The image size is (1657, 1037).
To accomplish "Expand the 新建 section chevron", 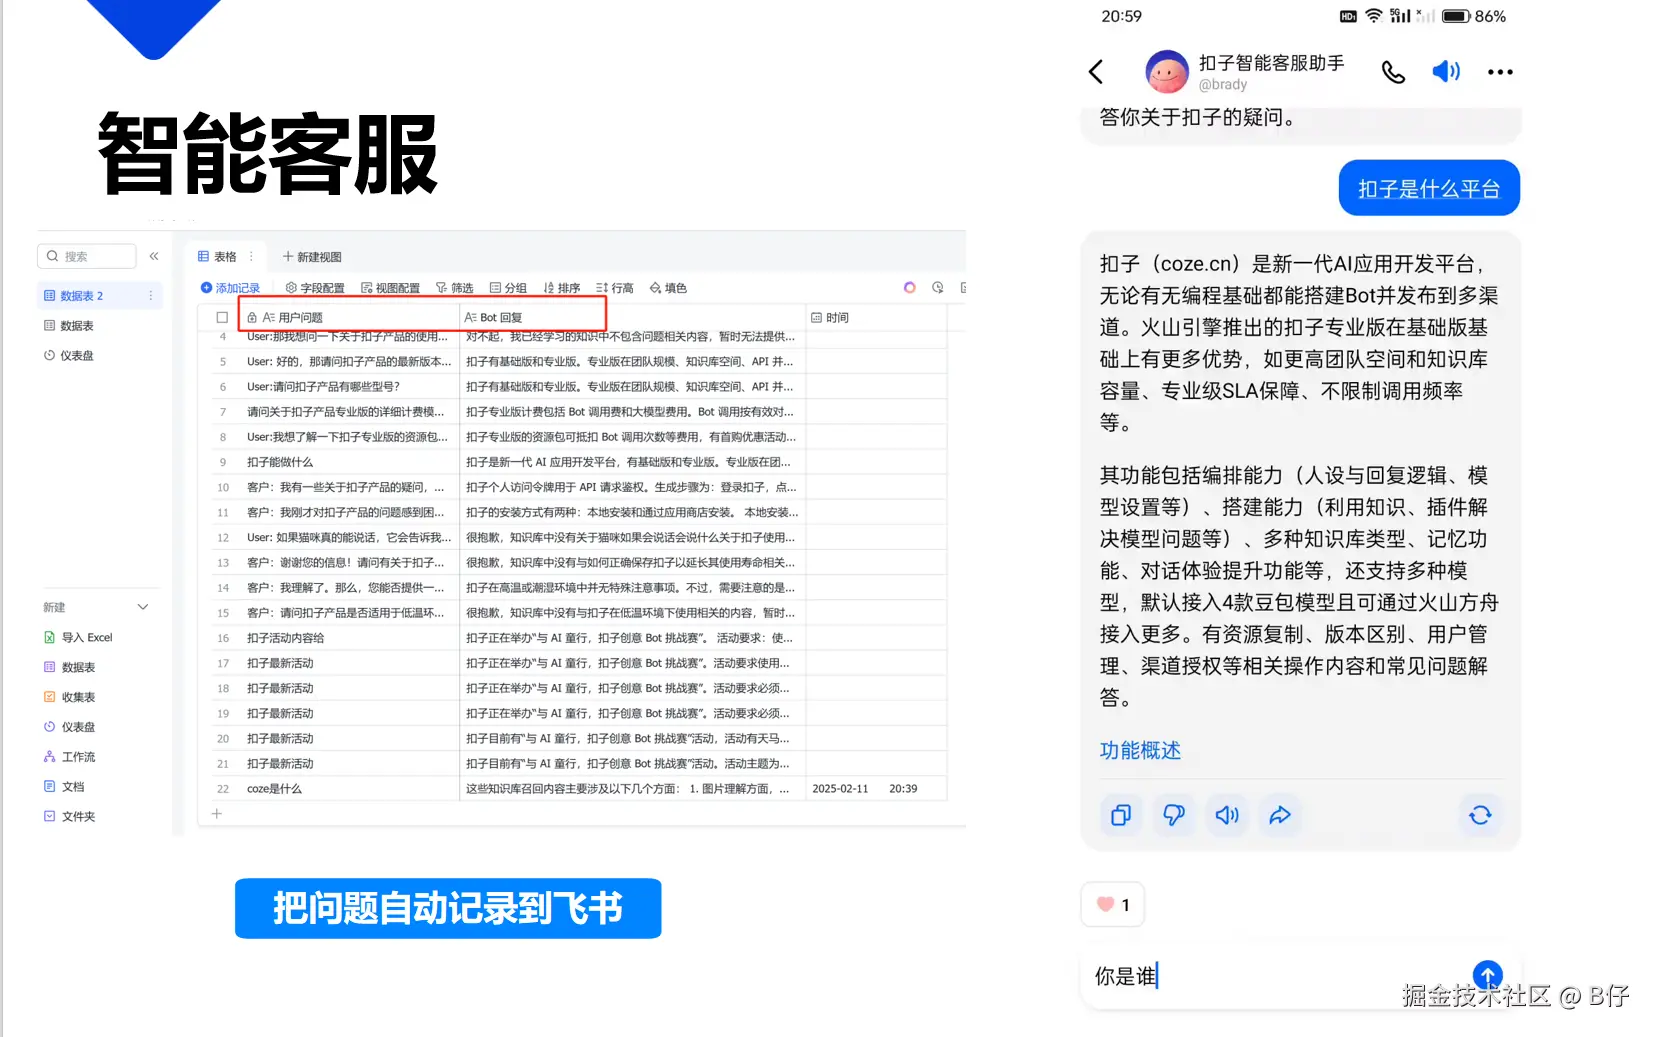I will 143,607.
